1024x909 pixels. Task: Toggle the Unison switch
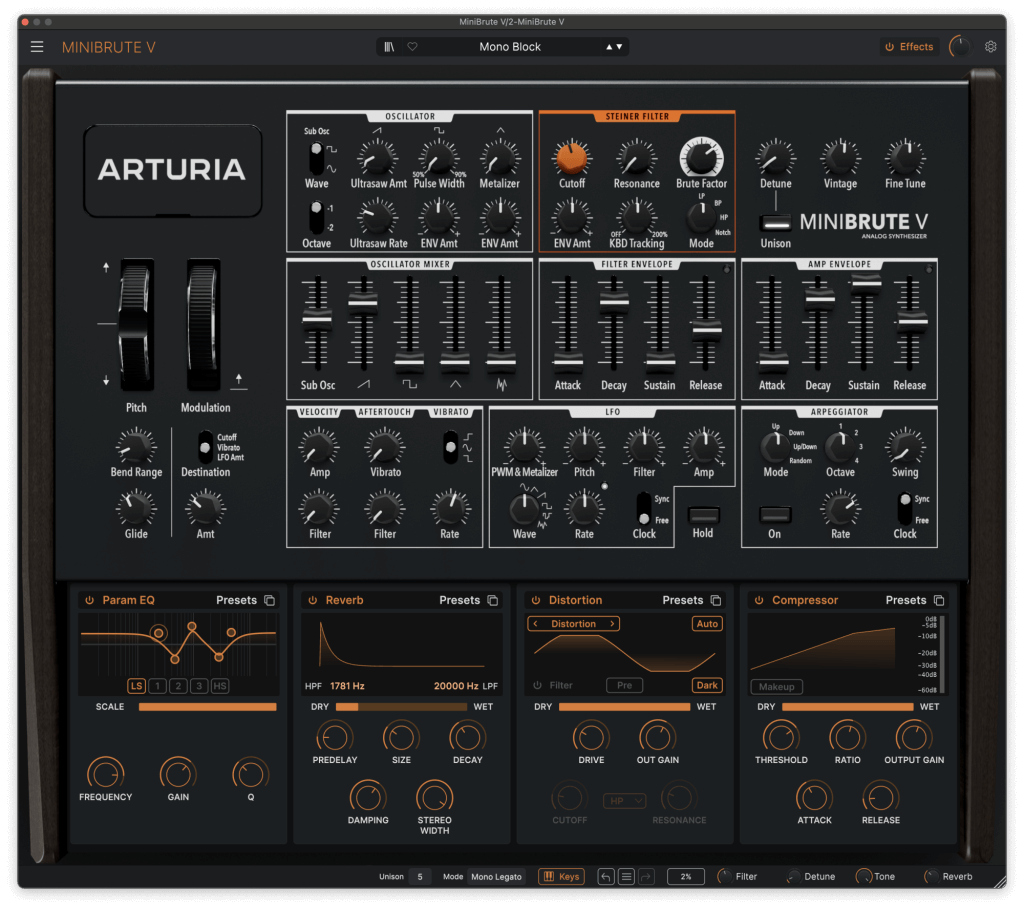[775, 223]
